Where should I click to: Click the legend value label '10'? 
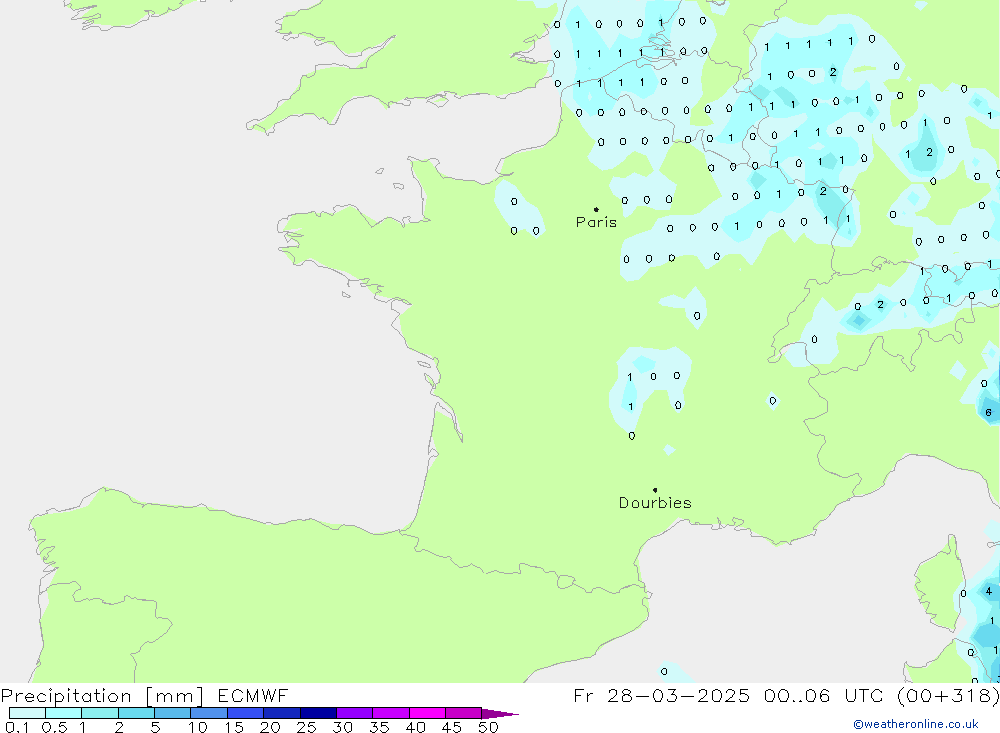click(197, 727)
